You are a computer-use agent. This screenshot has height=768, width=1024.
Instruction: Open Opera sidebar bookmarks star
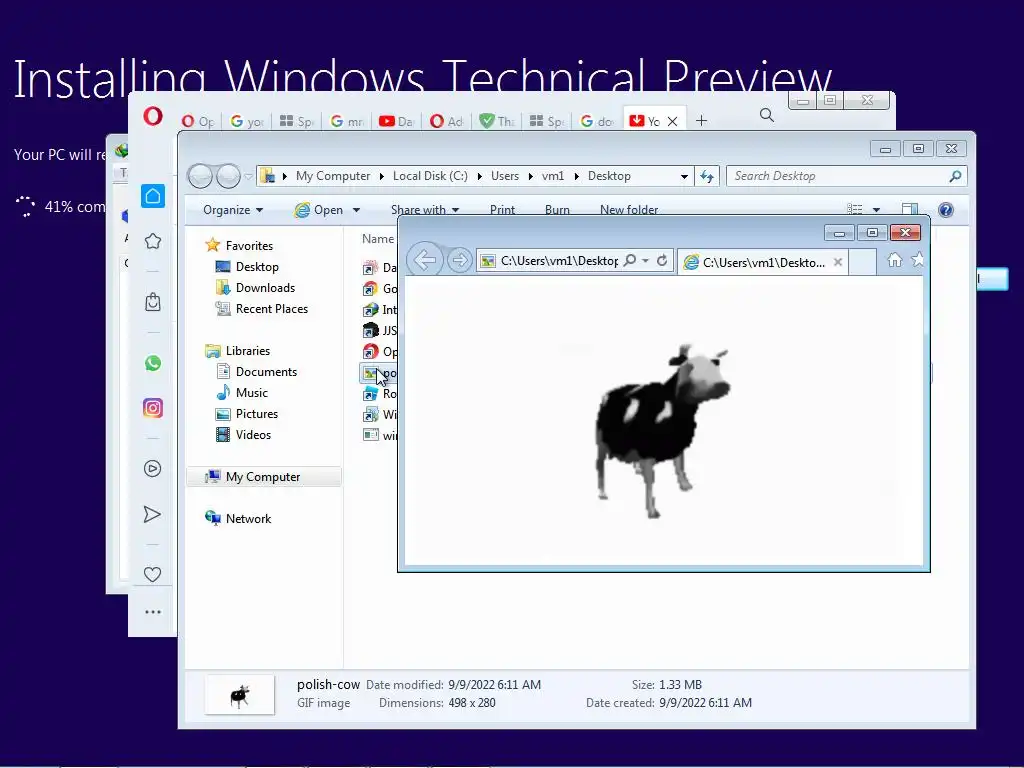click(x=153, y=241)
